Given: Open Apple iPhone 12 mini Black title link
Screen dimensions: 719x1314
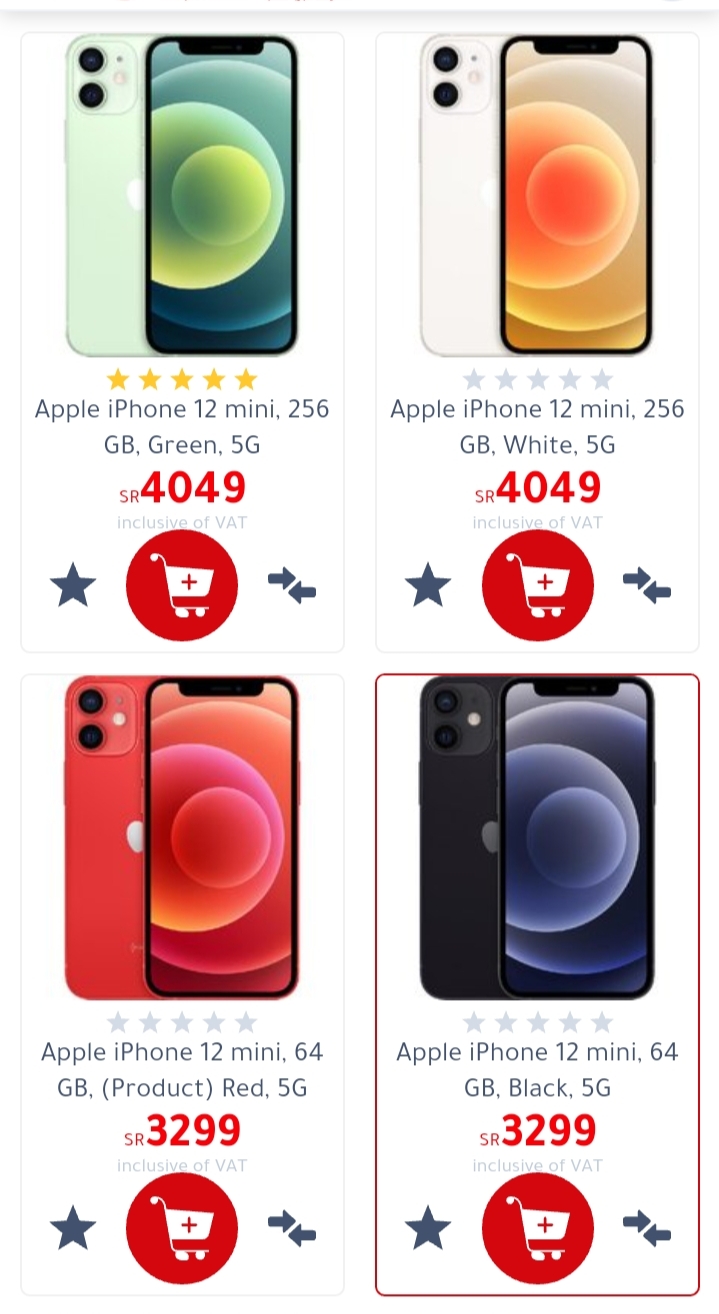Looking at the screenshot, I should pos(538,1070).
